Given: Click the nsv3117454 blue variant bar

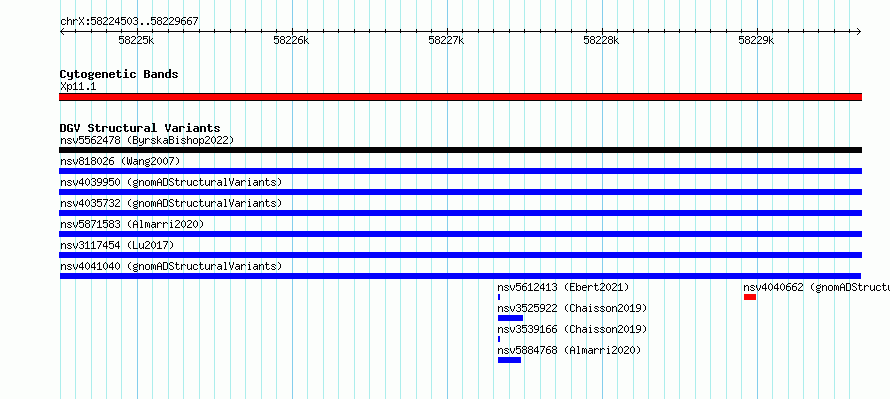Looking at the screenshot, I should coord(460,255).
